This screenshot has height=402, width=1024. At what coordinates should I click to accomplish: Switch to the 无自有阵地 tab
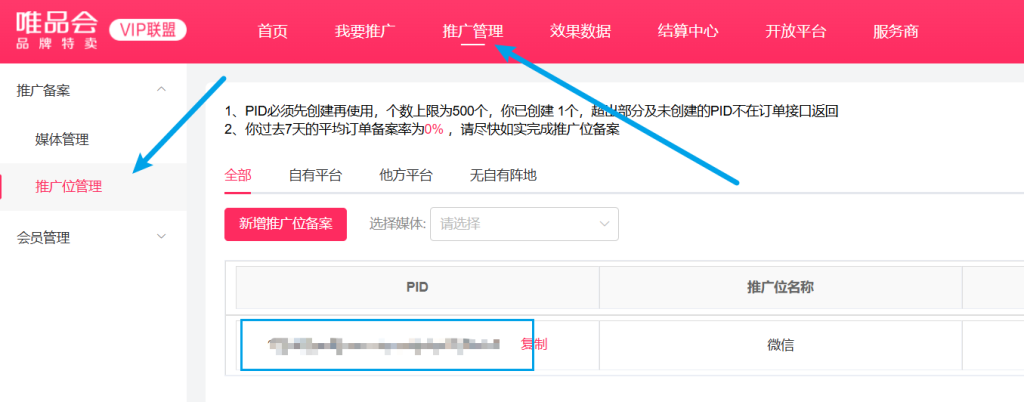503,175
